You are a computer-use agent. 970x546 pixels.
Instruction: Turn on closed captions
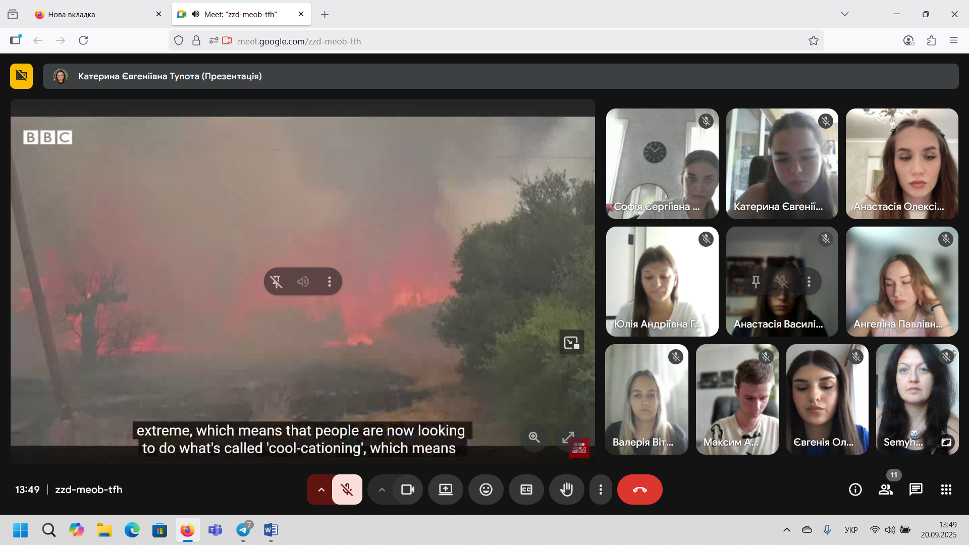525,490
